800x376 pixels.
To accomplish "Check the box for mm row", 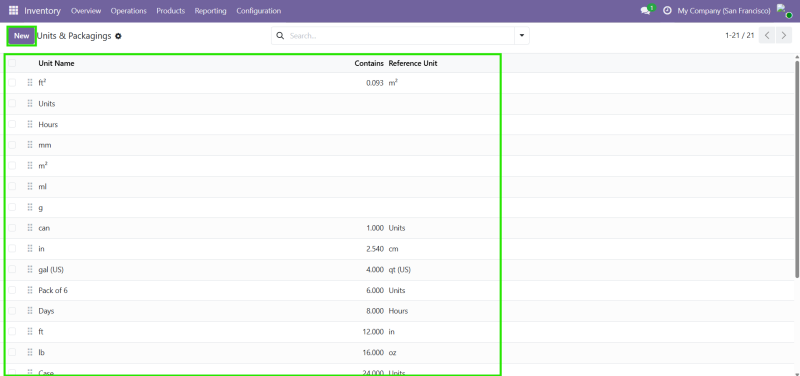I will pyautogui.click(x=12, y=145).
